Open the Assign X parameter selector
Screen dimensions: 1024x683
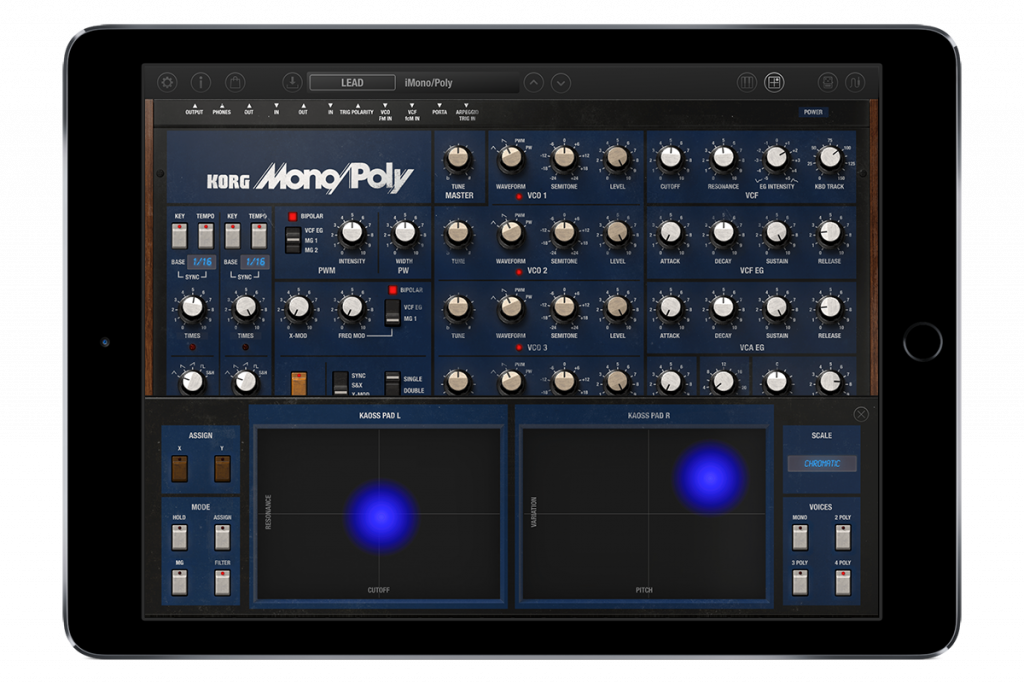coord(180,469)
